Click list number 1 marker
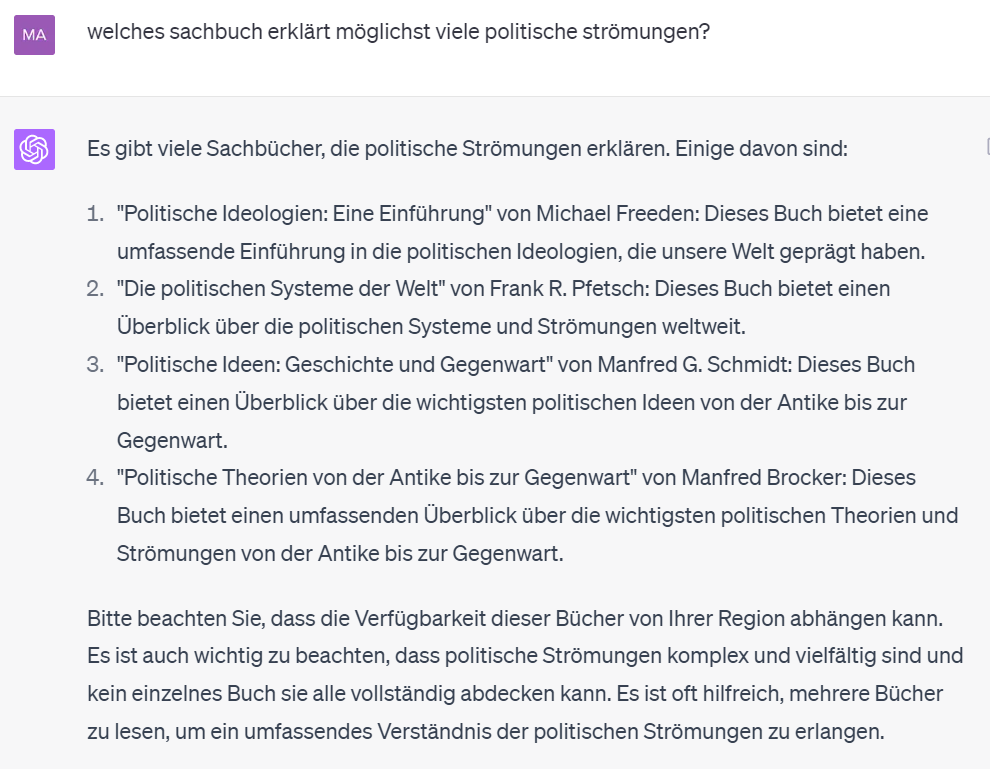This screenshot has width=990, height=769. 95,213
